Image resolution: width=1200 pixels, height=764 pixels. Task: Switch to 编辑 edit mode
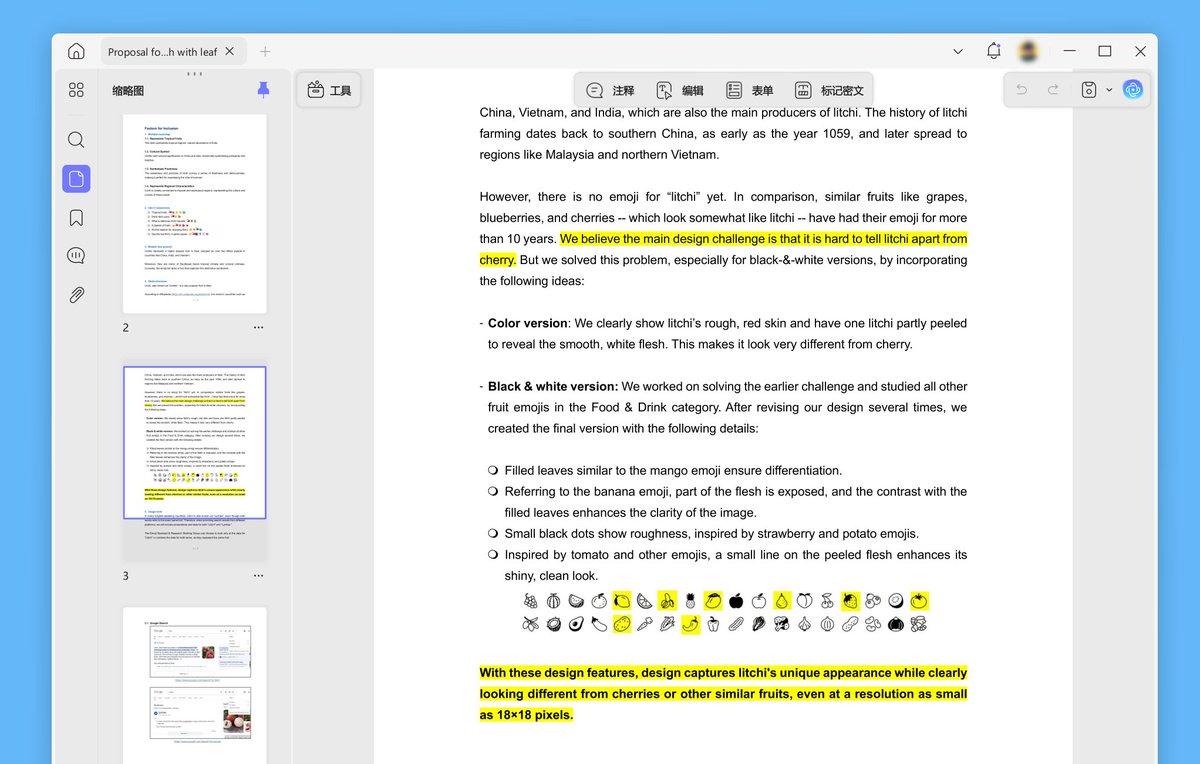679,90
